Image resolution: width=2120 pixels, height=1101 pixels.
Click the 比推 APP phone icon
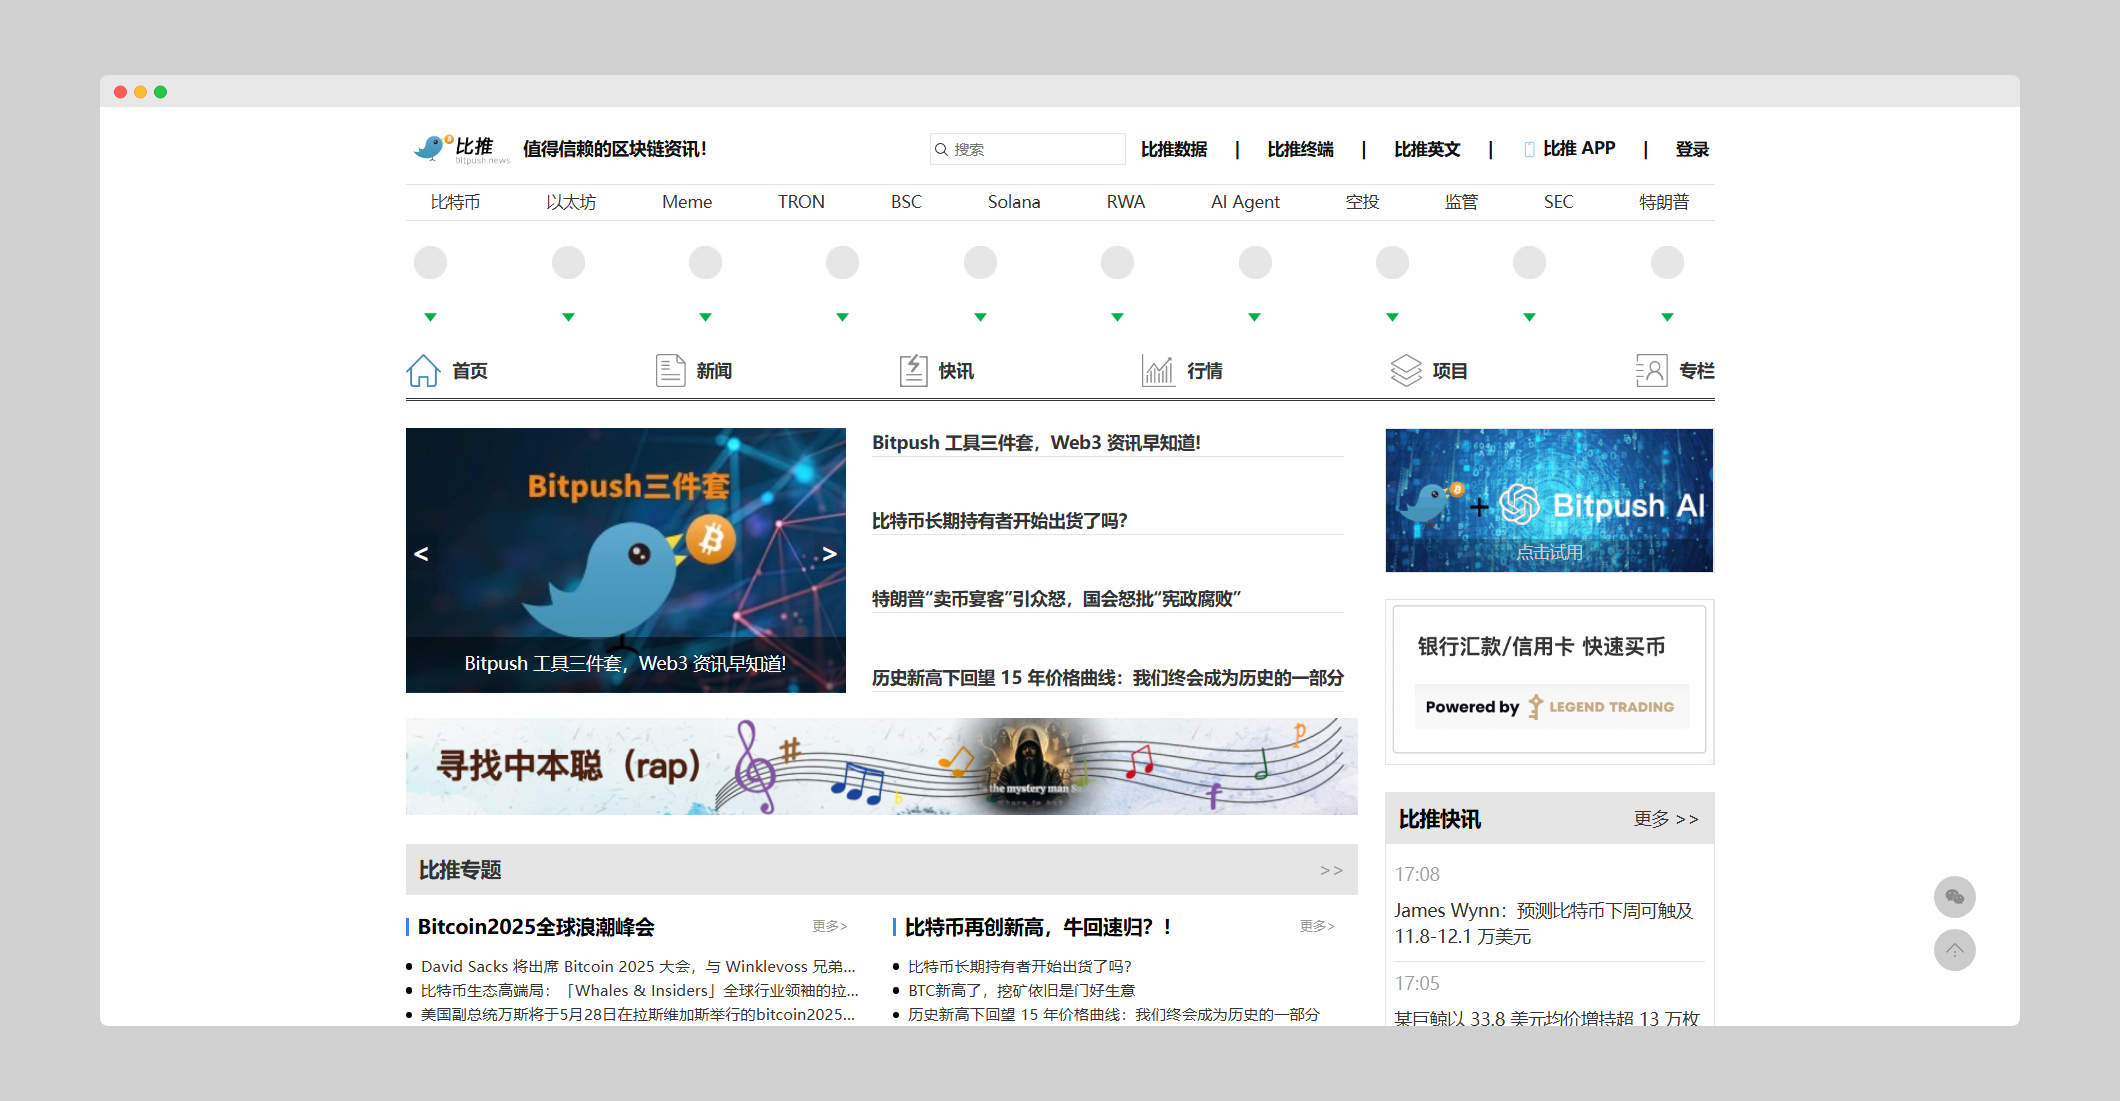coord(1528,148)
